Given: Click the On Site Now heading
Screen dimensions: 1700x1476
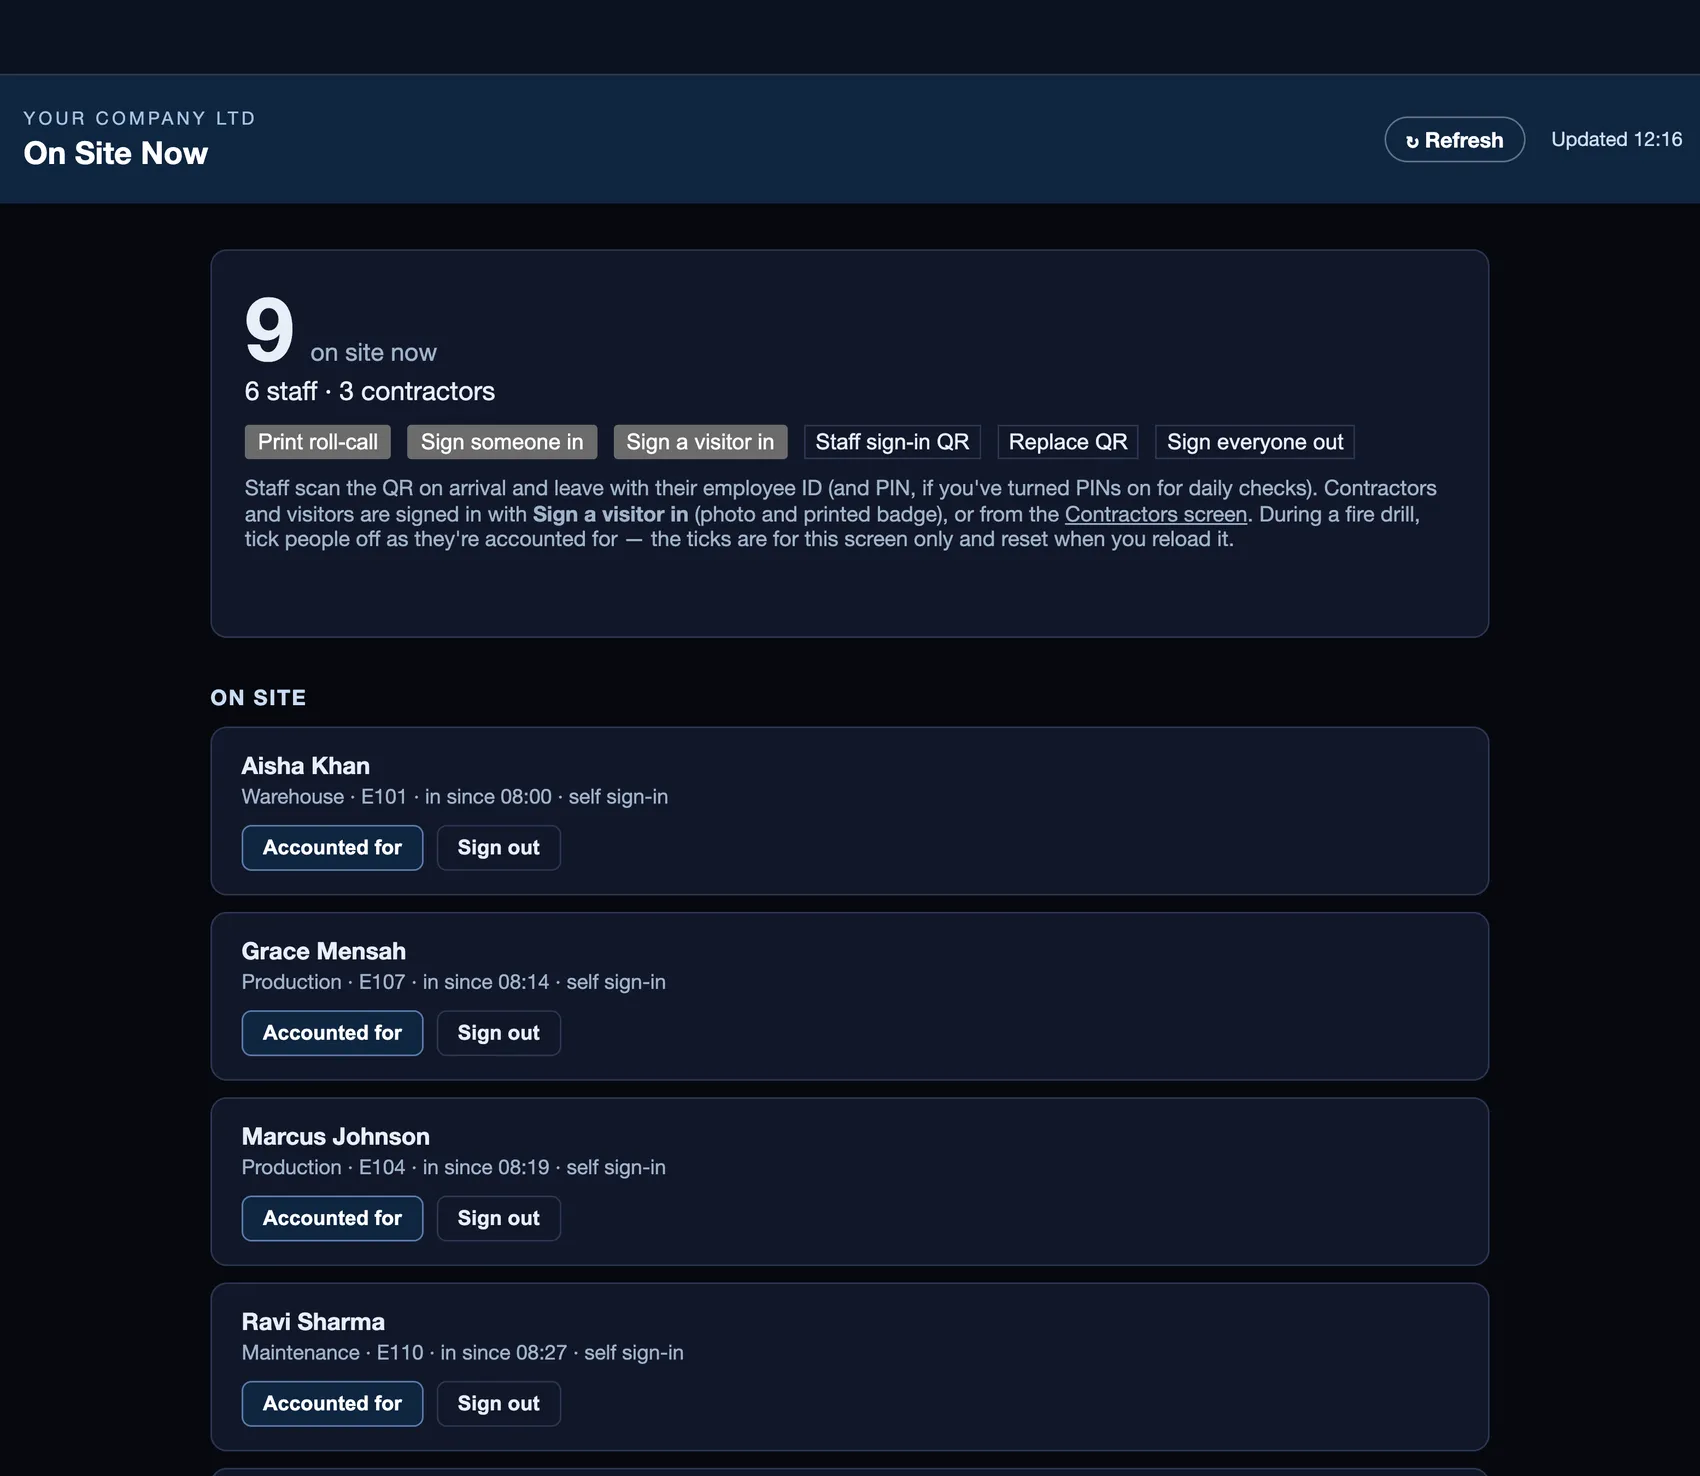Looking at the screenshot, I should click(x=116, y=153).
